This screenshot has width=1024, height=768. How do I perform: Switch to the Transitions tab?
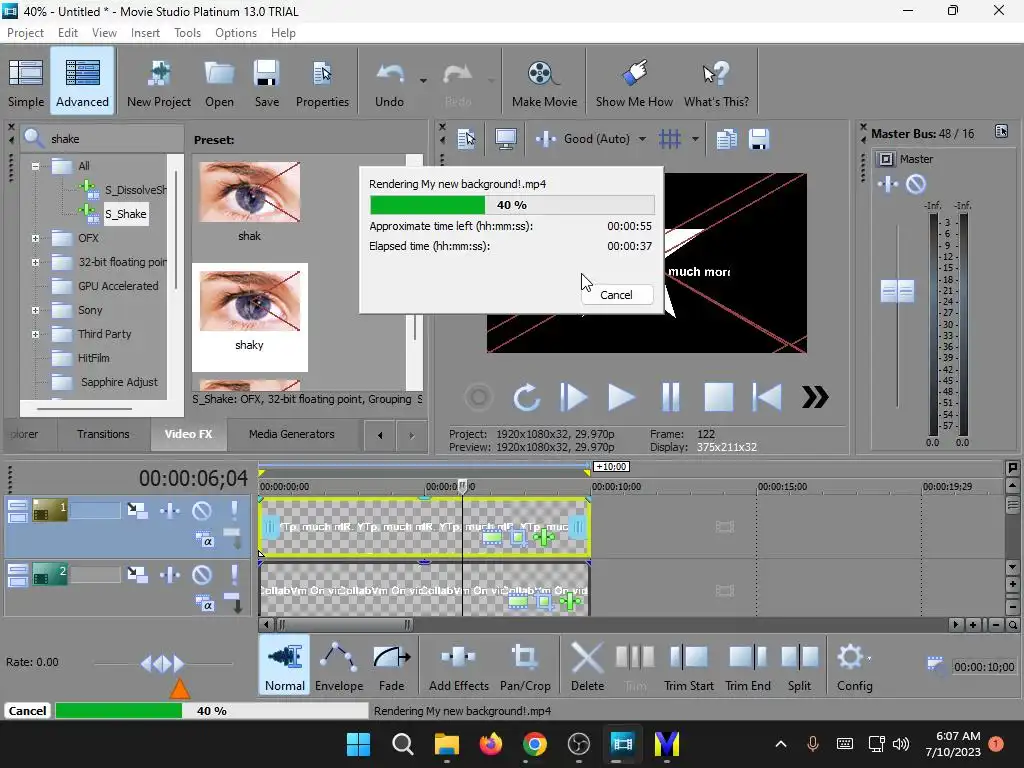coord(103,434)
